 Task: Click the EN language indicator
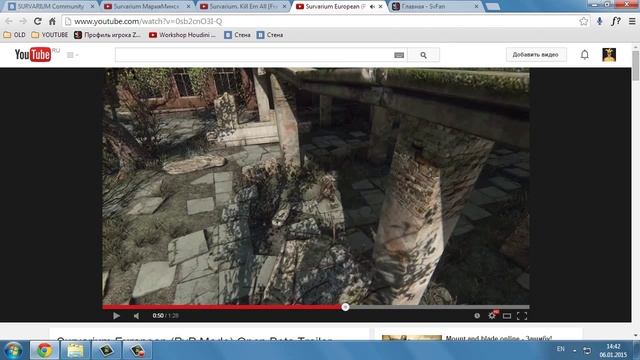(x=561, y=349)
